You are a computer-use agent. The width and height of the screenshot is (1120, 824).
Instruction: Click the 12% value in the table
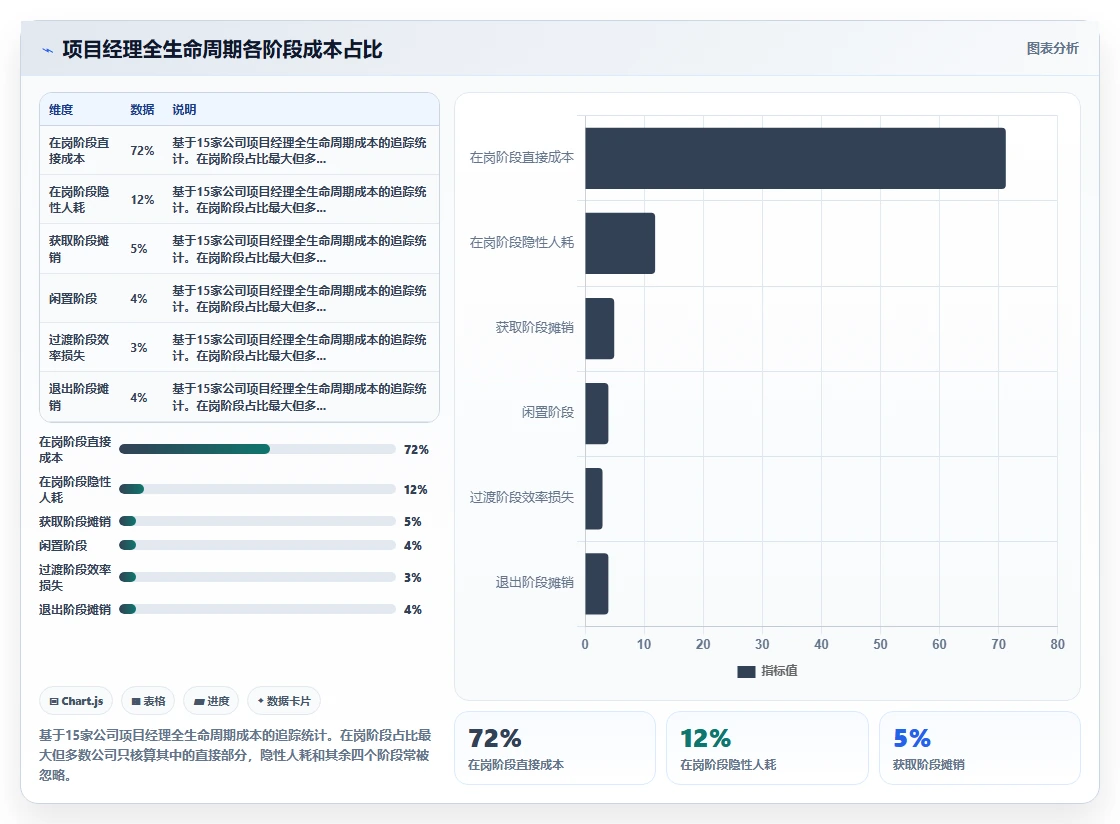(x=142, y=200)
